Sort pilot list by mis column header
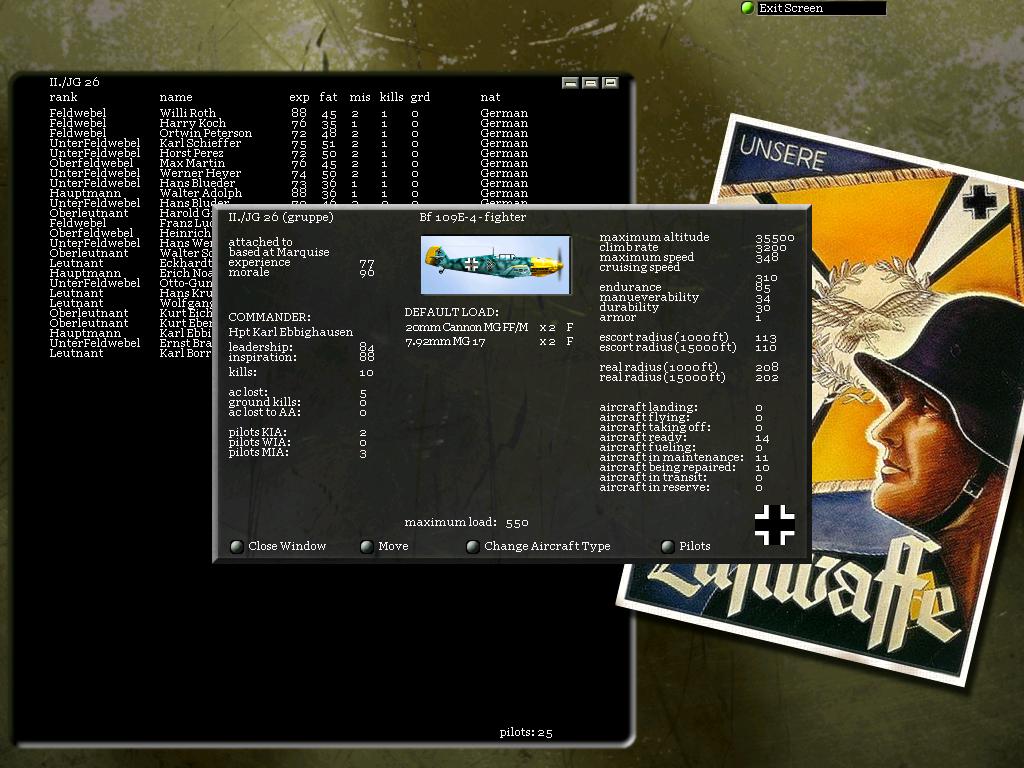This screenshot has width=1024, height=768. [360, 97]
